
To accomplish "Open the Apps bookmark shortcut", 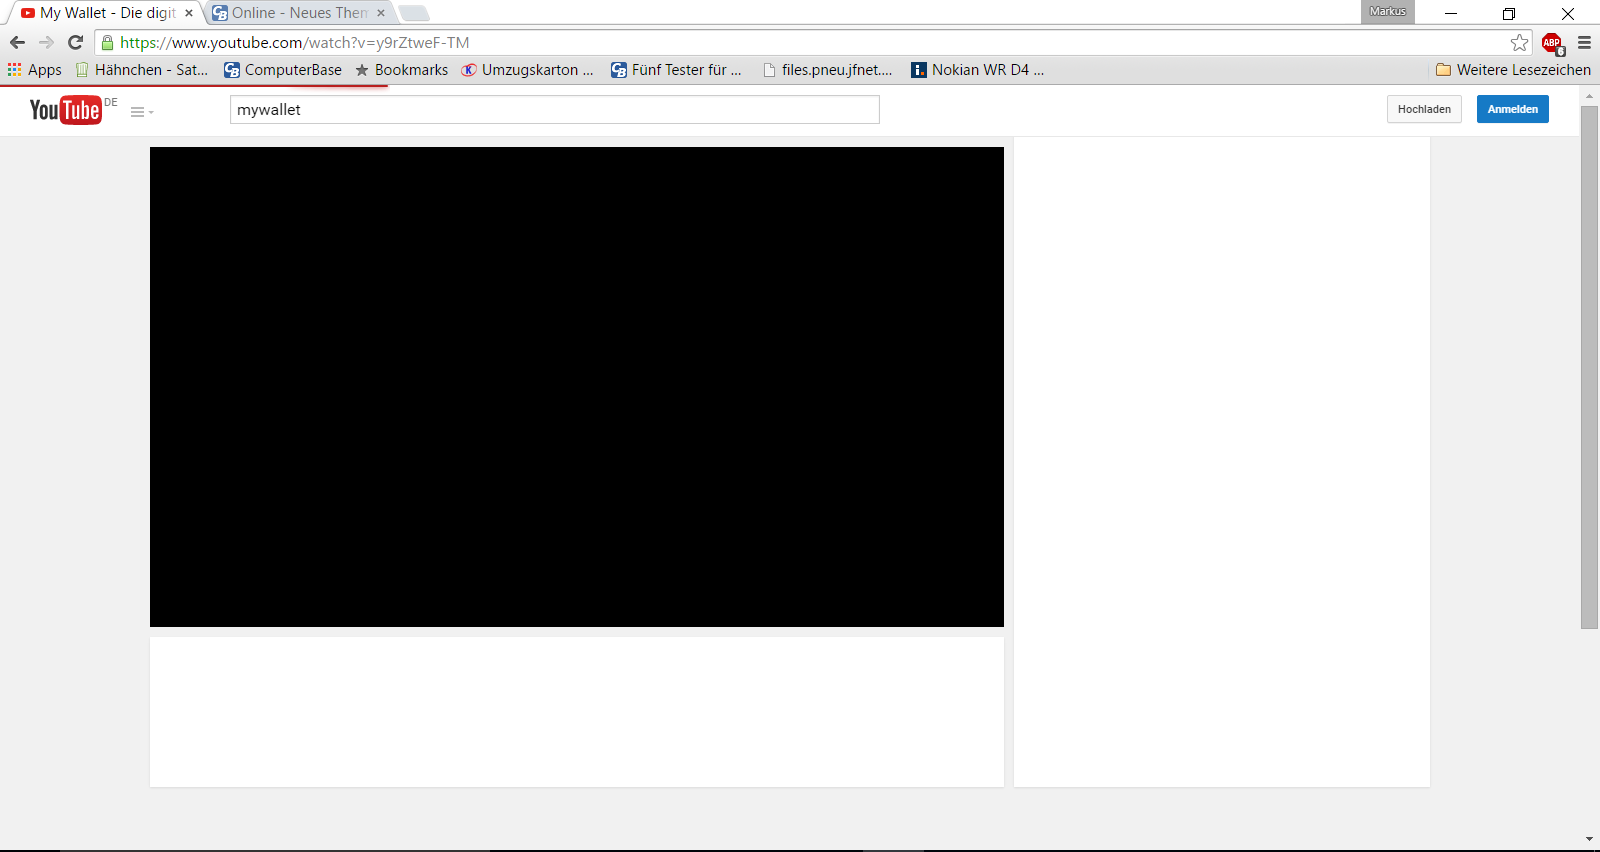I will 35,70.
